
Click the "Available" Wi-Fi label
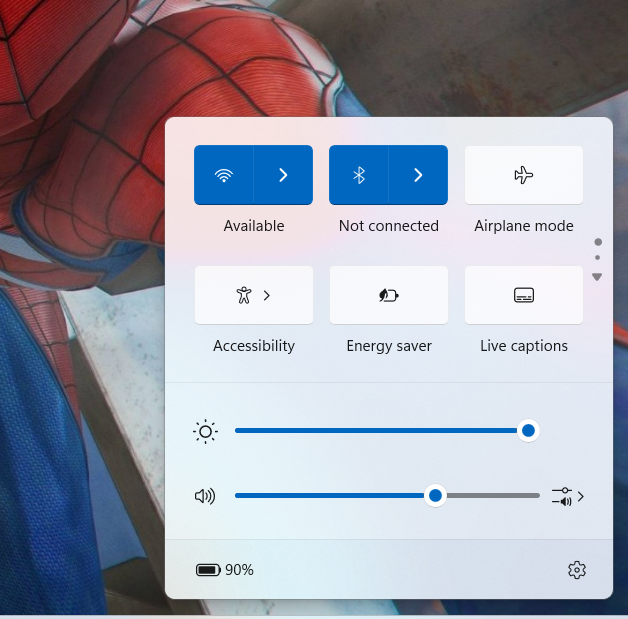[x=254, y=226]
